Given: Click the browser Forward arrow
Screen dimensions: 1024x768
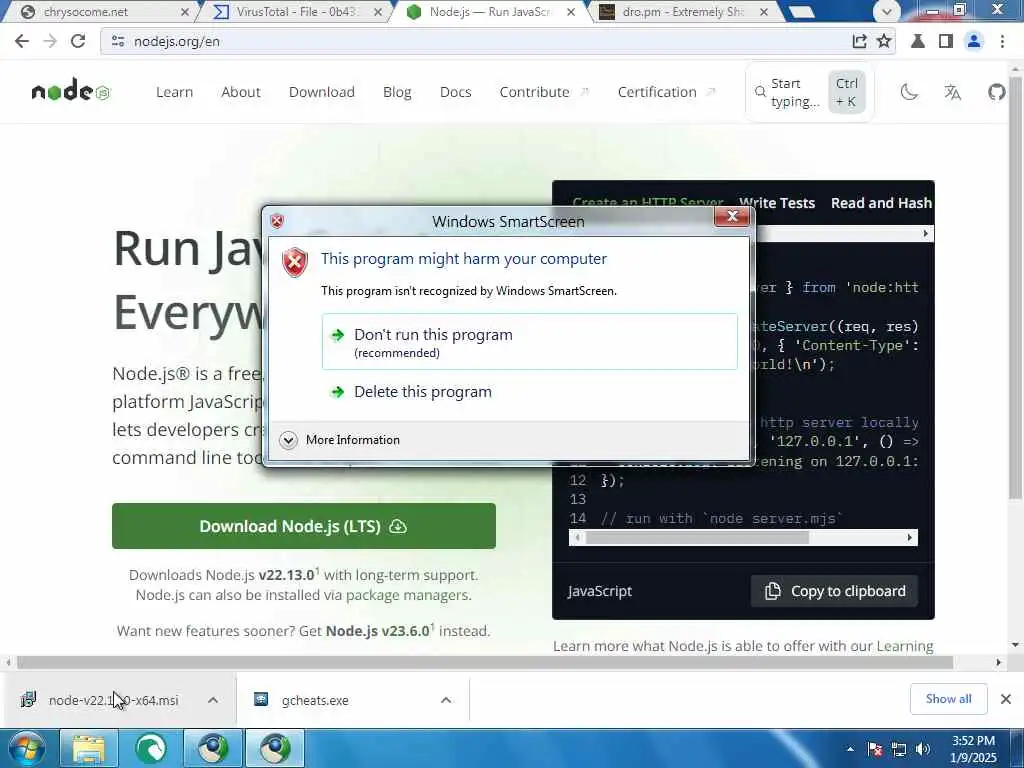Looking at the screenshot, I should (50, 41).
